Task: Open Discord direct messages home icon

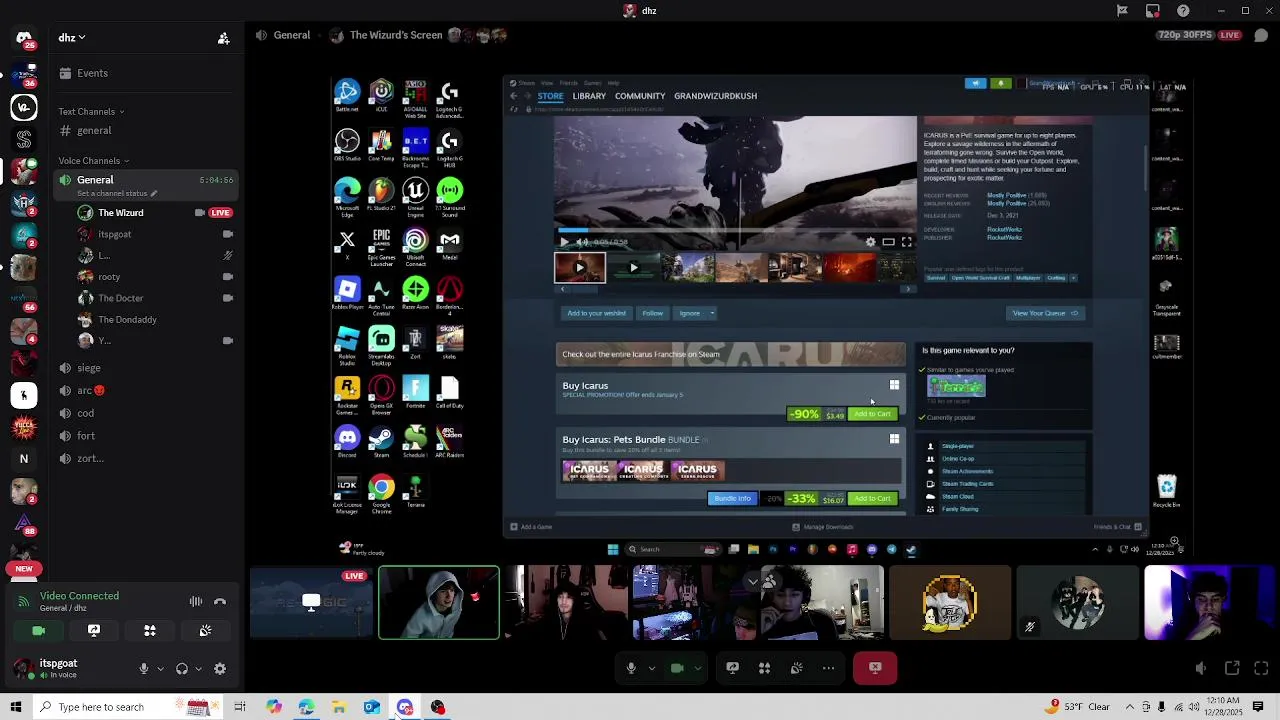Action: [24, 38]
